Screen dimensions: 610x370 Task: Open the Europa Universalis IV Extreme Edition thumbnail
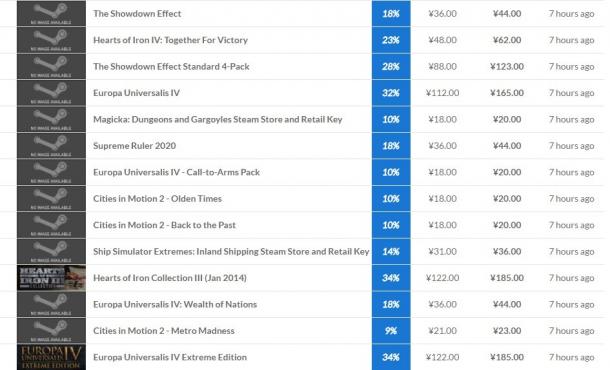coord(51,357)
